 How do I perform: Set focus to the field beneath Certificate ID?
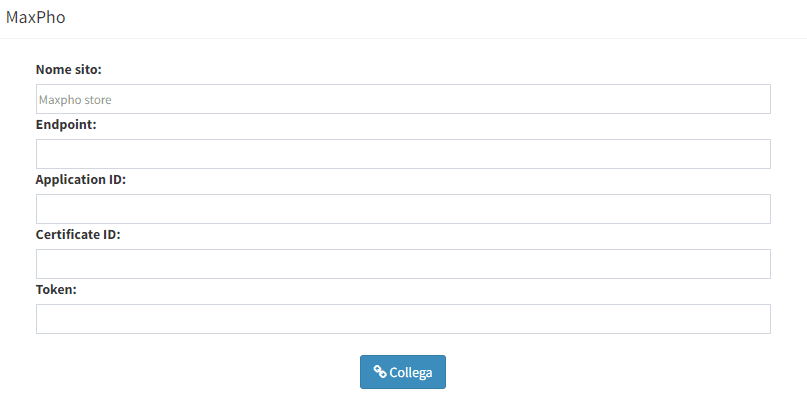pos(403,264)
